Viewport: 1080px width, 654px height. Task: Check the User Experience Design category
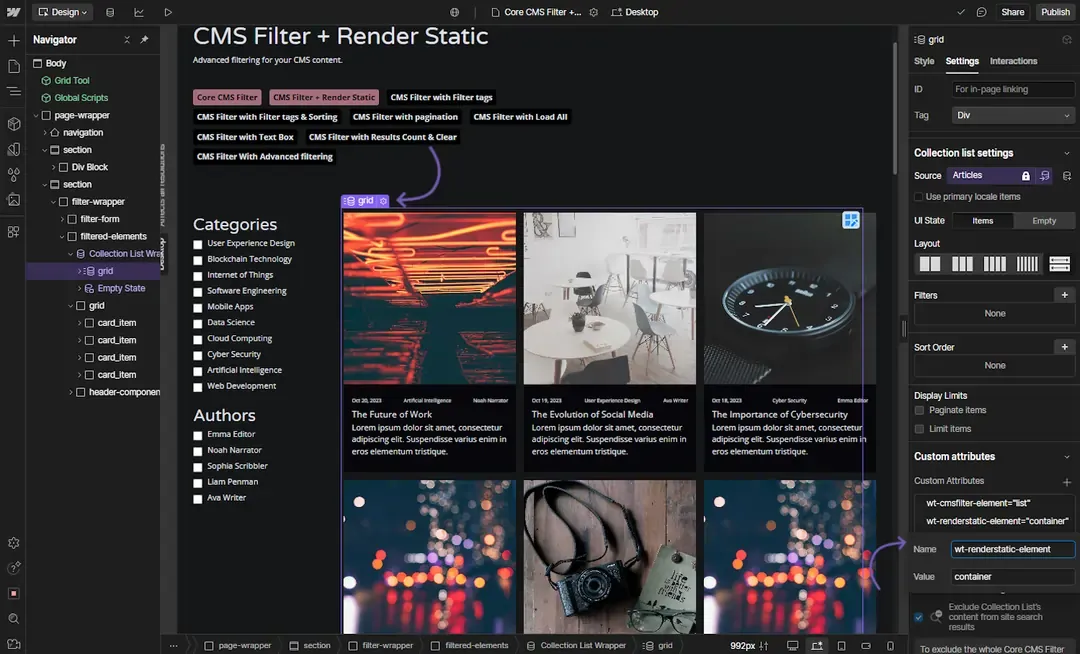tap(198, 244)
